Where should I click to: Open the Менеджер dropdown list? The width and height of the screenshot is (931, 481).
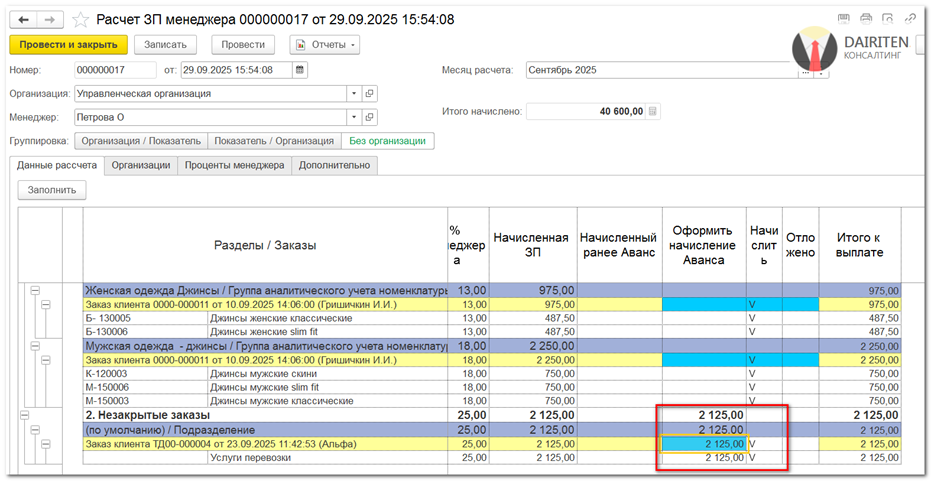354,118
